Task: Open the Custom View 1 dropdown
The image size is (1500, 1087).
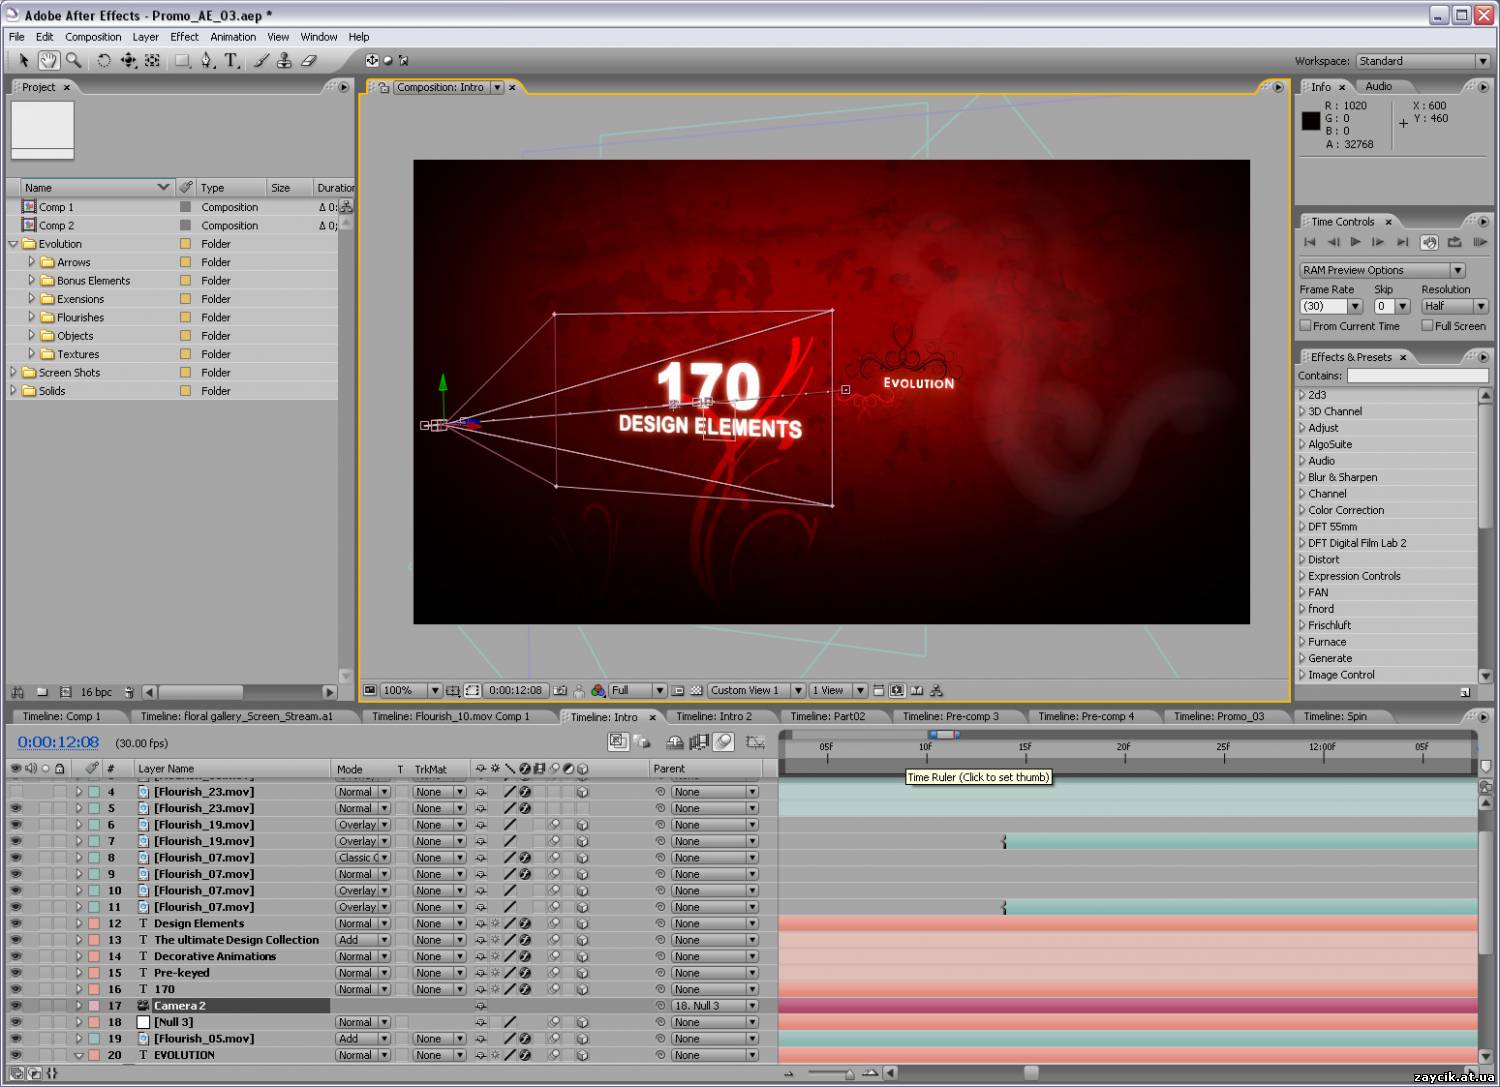Action: tap(757, 691)
